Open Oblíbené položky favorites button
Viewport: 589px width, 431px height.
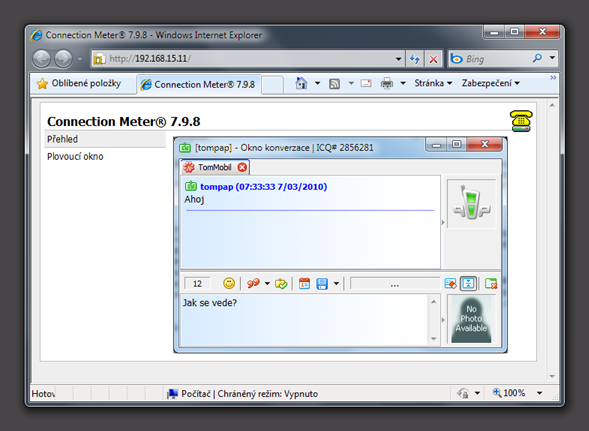(79, 83)
